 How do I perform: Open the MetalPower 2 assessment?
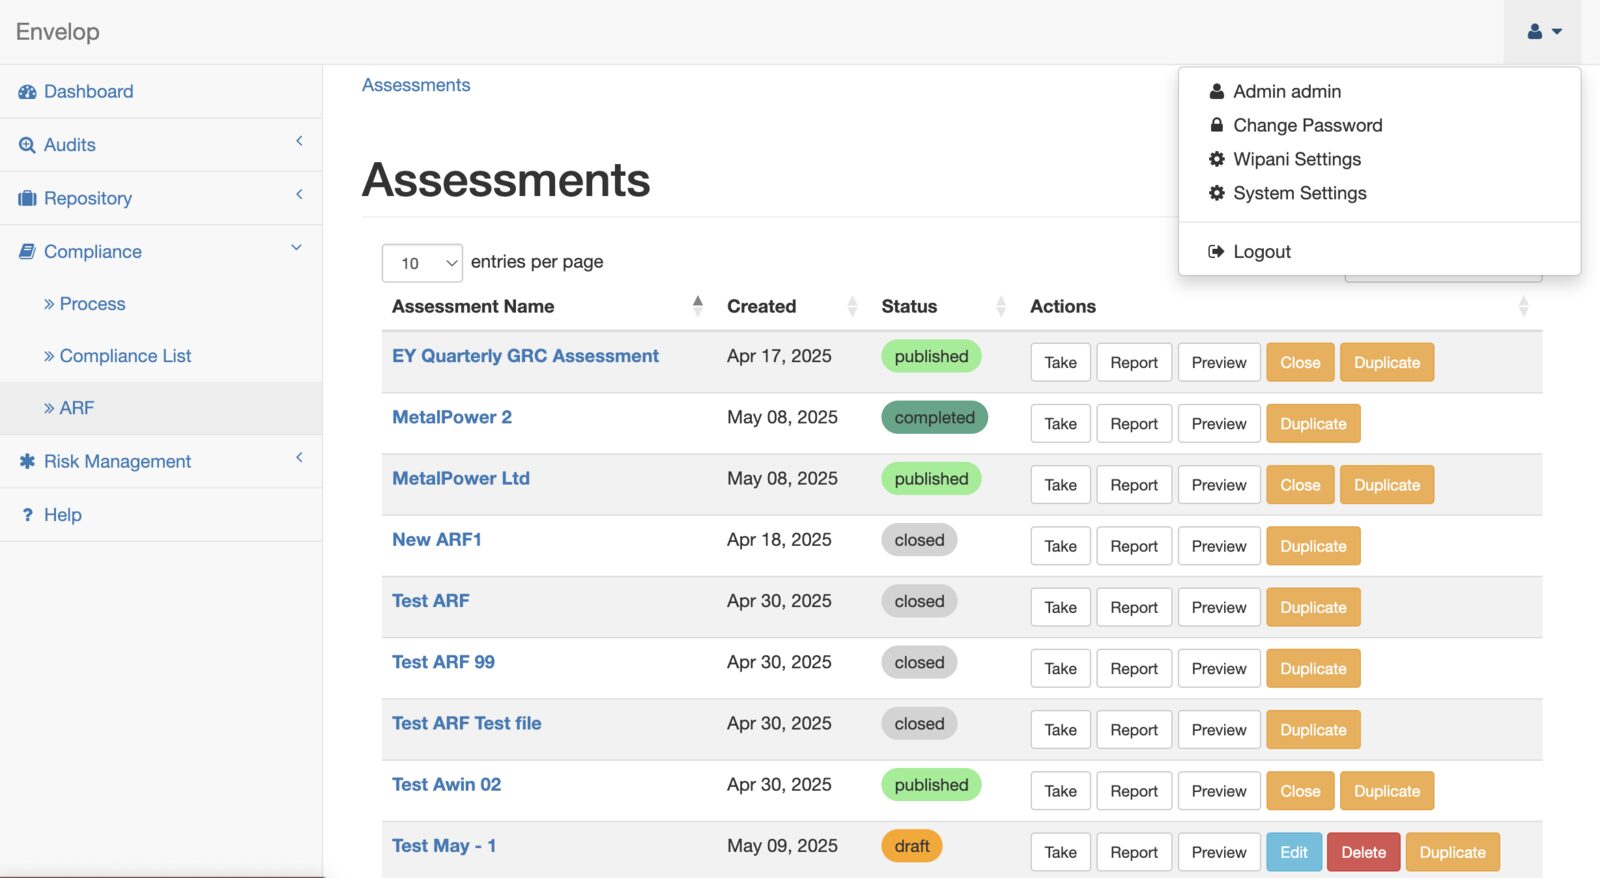(452, 417)
